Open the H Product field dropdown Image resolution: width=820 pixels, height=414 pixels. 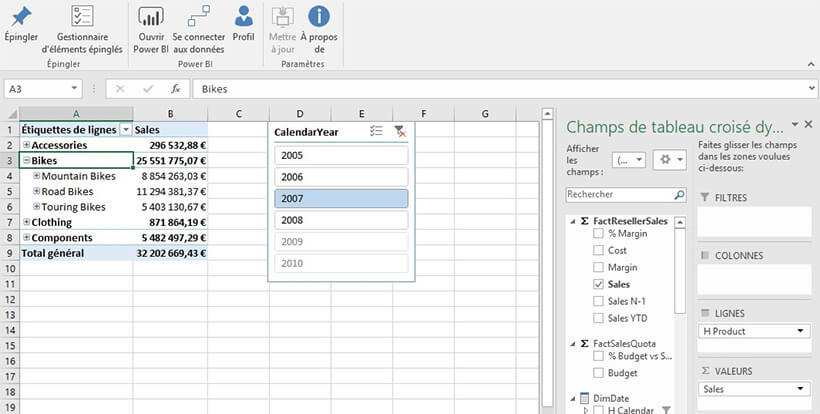[802, 331]
